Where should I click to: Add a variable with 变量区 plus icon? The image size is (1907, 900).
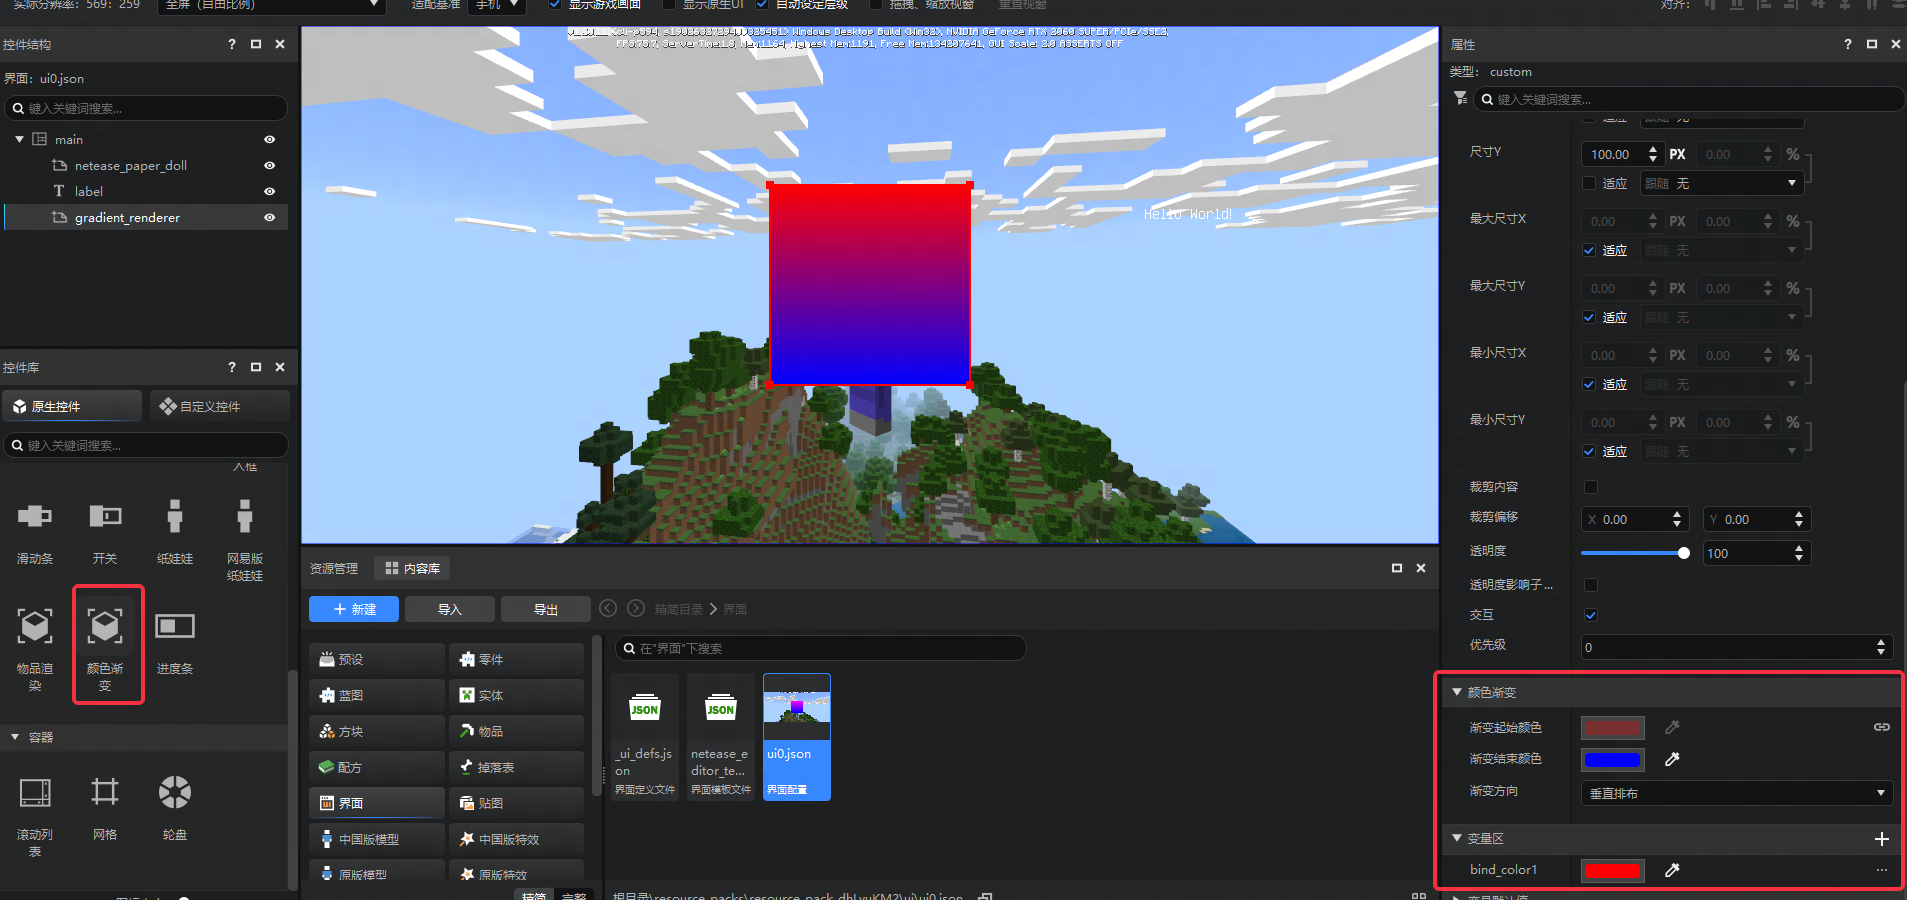[1882, 839]
